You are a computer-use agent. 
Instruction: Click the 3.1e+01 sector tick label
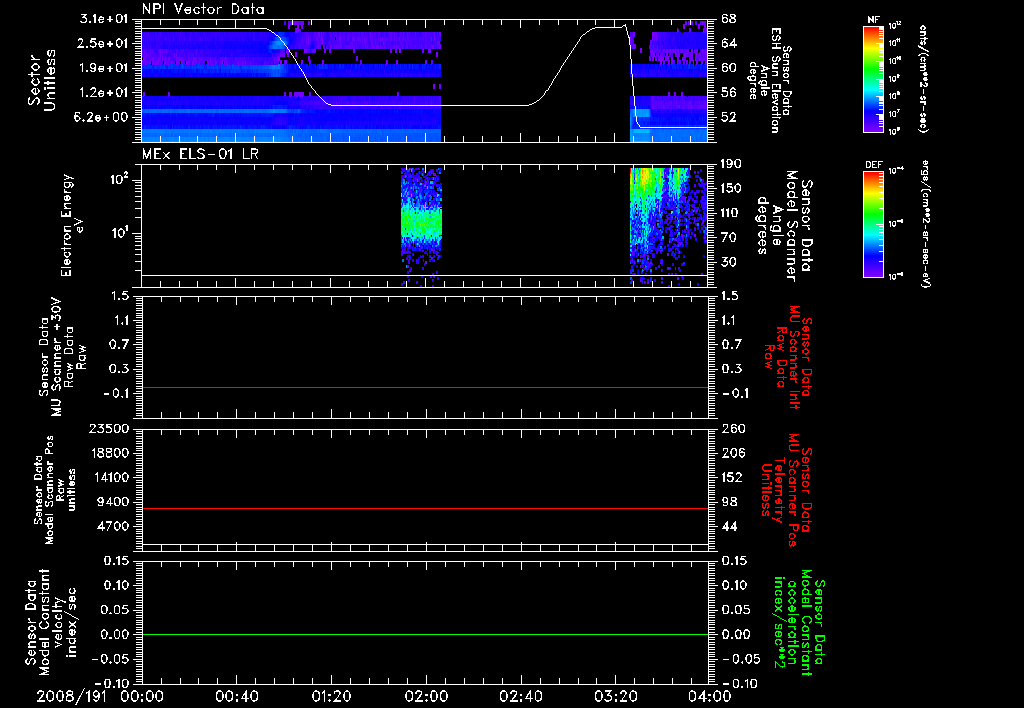click(103, 18)
